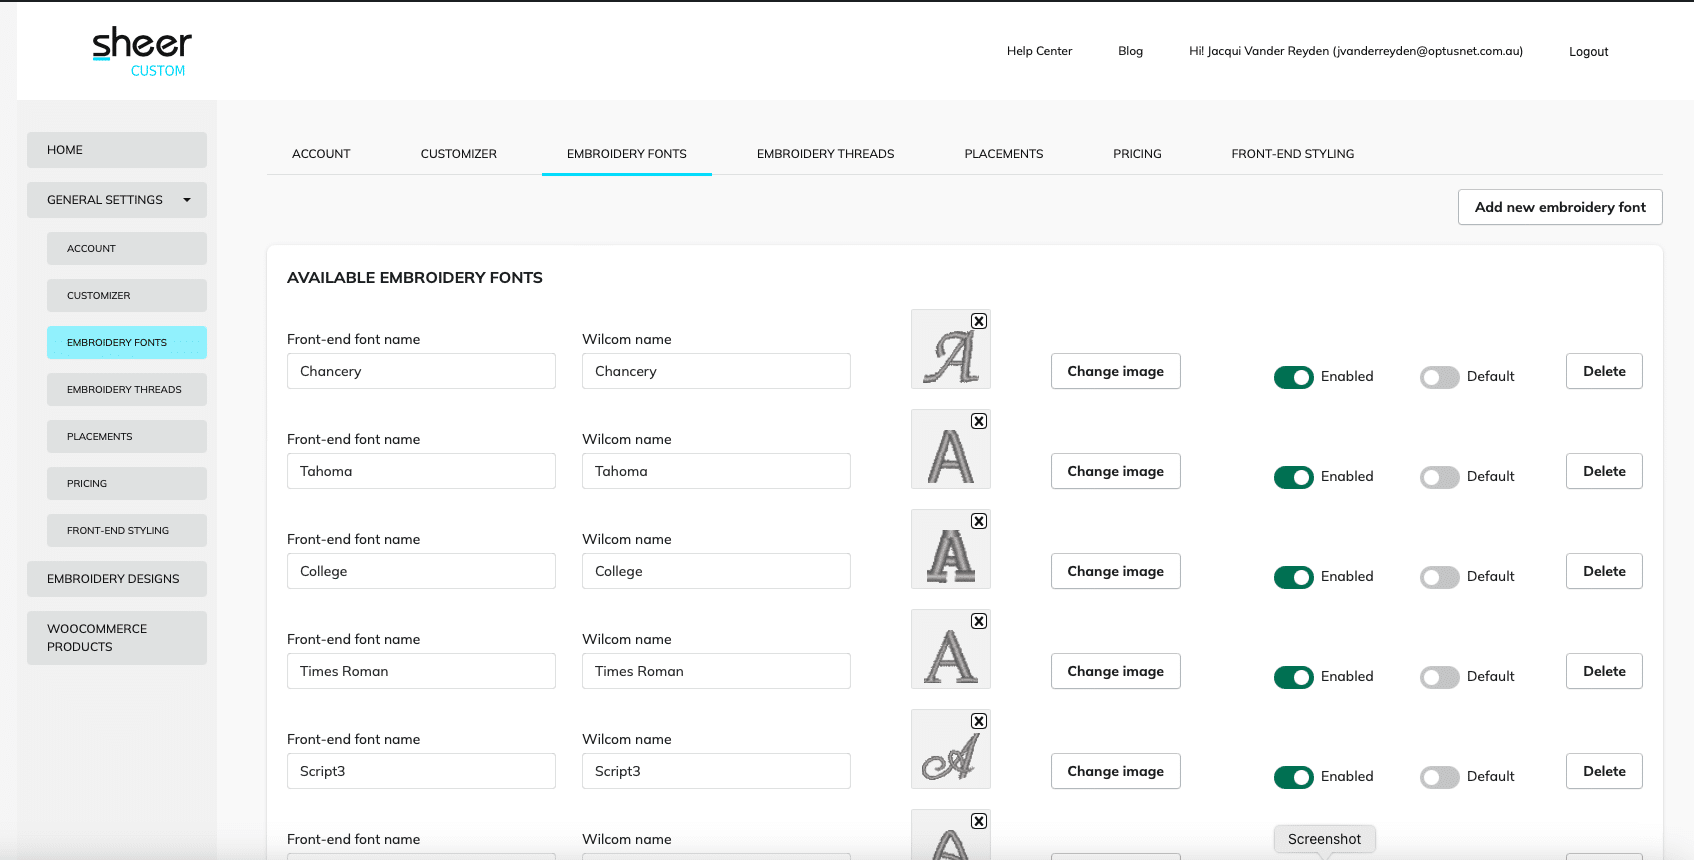Open Account in the sidebar submenu
The width and height of the screenshot is (1694, 860).
[x=127, y=249]
